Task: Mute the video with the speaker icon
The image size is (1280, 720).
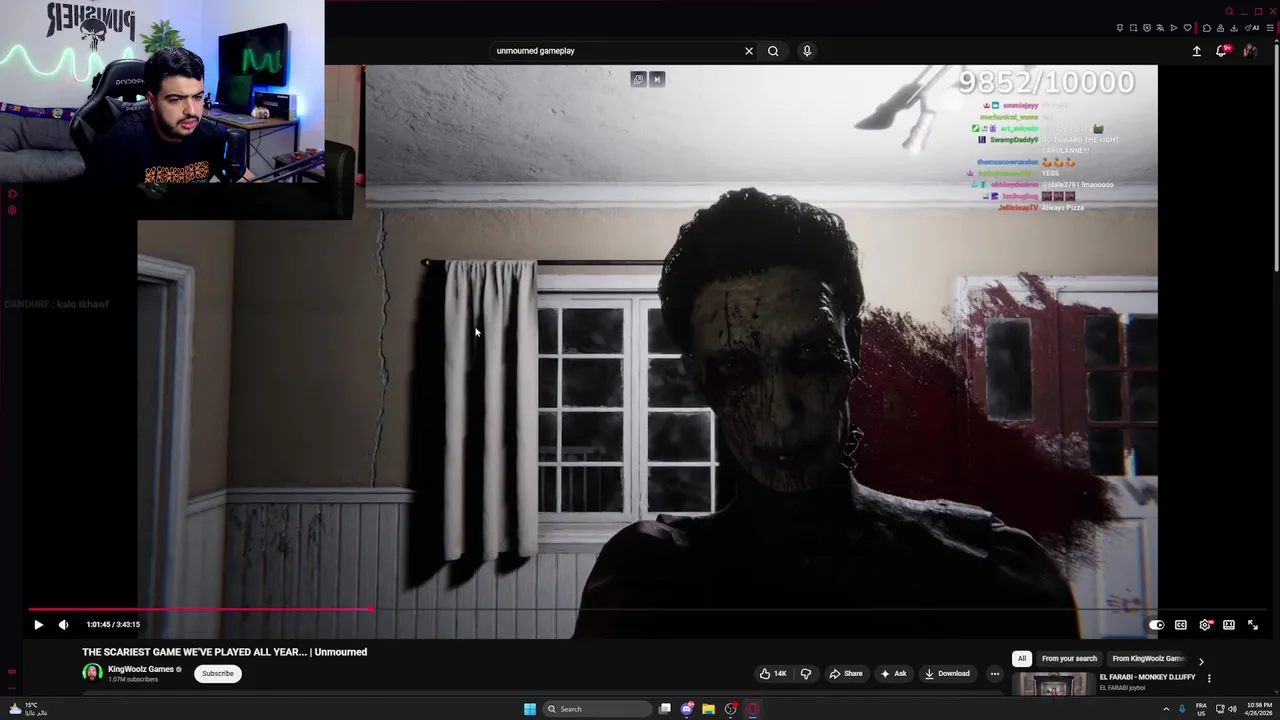Action: pyautogui.click(x=63, y=625)
